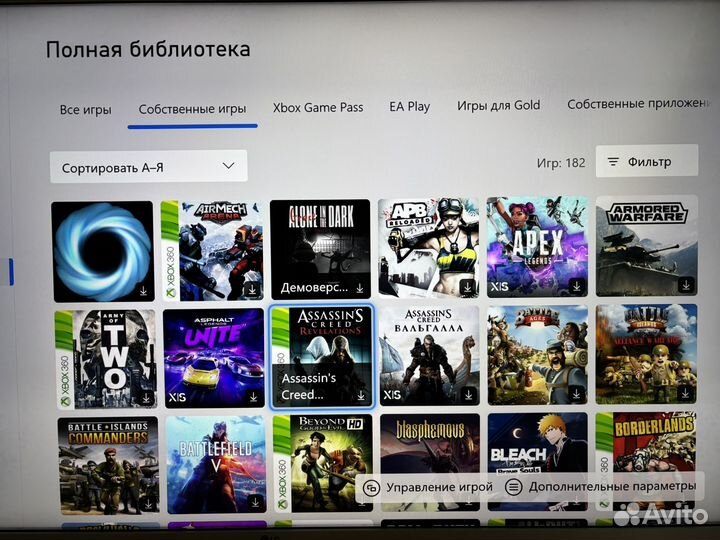Open the Battle Islands game tile

coord(647,354)
